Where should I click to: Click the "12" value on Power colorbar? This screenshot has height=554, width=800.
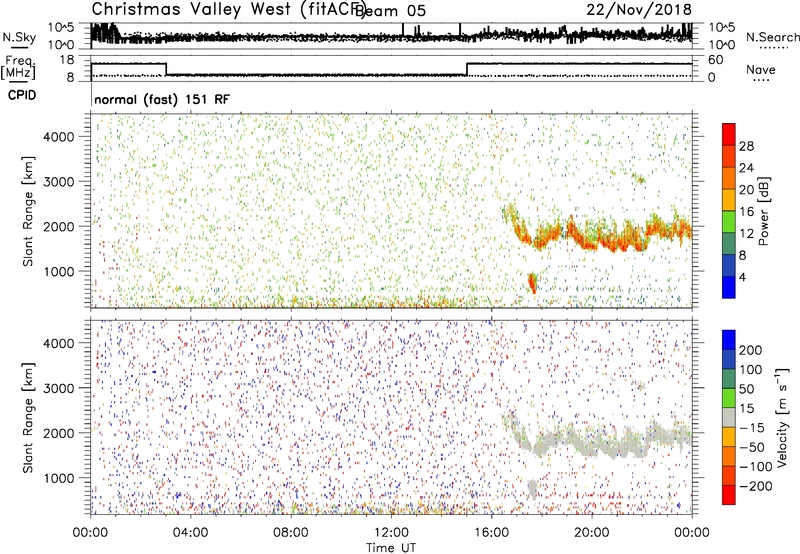[x=746, y=234]
